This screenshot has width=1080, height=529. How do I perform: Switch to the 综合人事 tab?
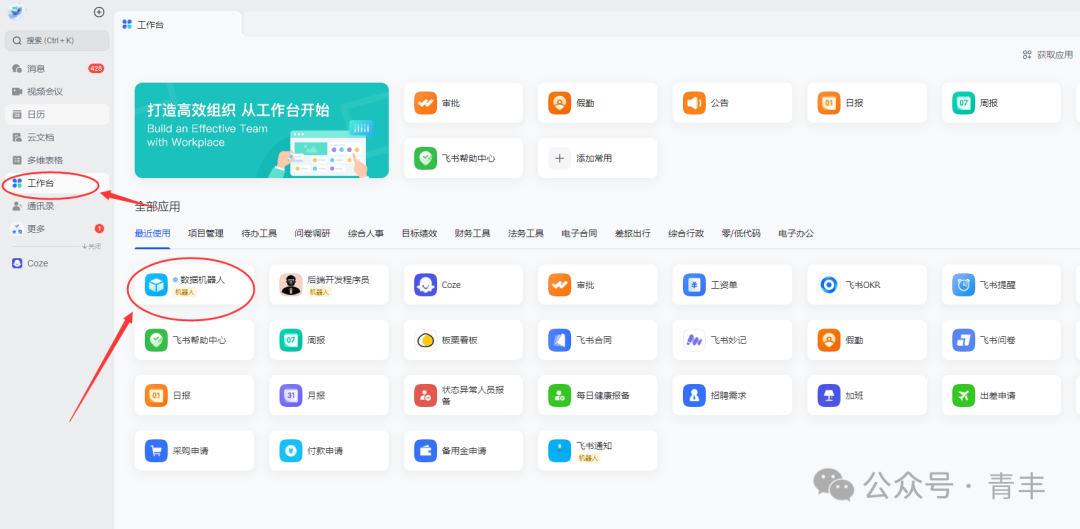coord(366,234)
